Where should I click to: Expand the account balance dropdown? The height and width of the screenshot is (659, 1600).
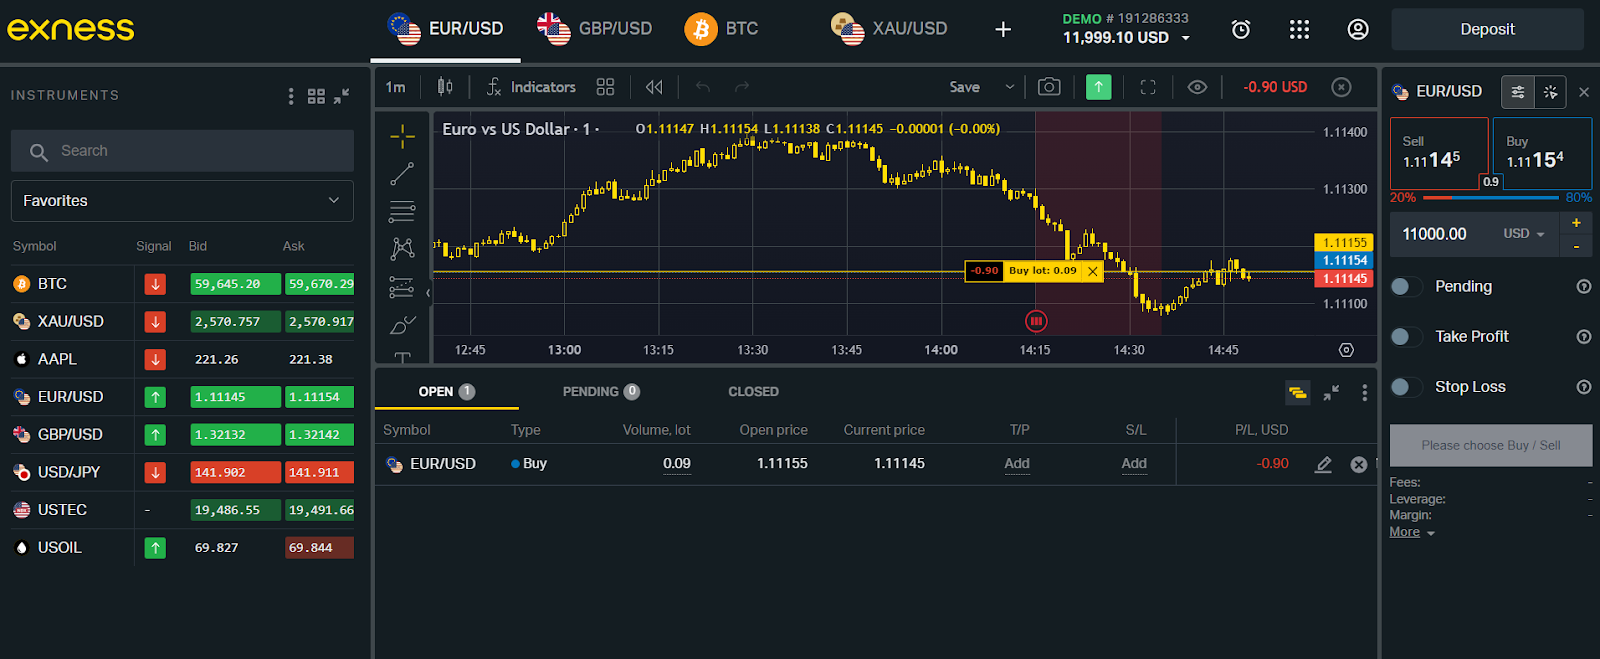click(x=1186, y=38)
